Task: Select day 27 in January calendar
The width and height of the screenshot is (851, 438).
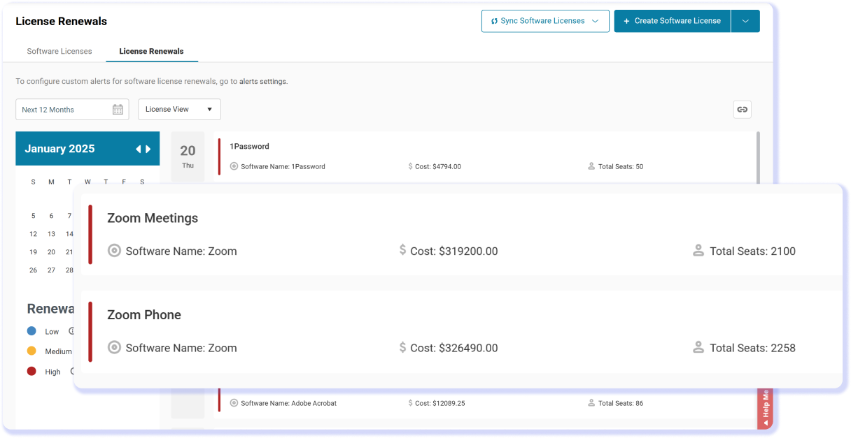Action: pyautogui.click(x=51, y=270)
